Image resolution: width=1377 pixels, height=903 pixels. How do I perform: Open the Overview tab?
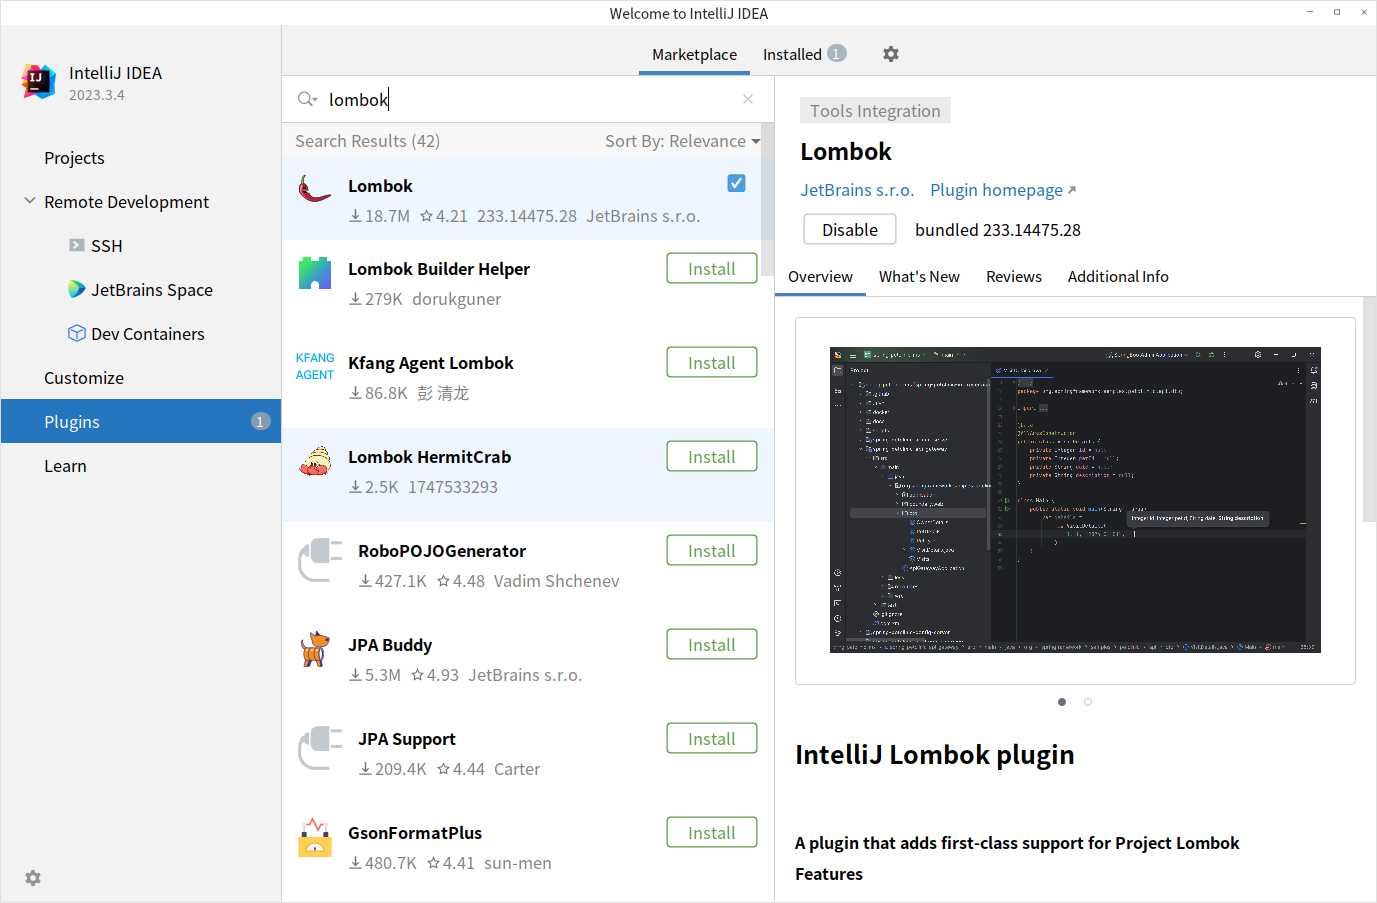tap(820, 277)
